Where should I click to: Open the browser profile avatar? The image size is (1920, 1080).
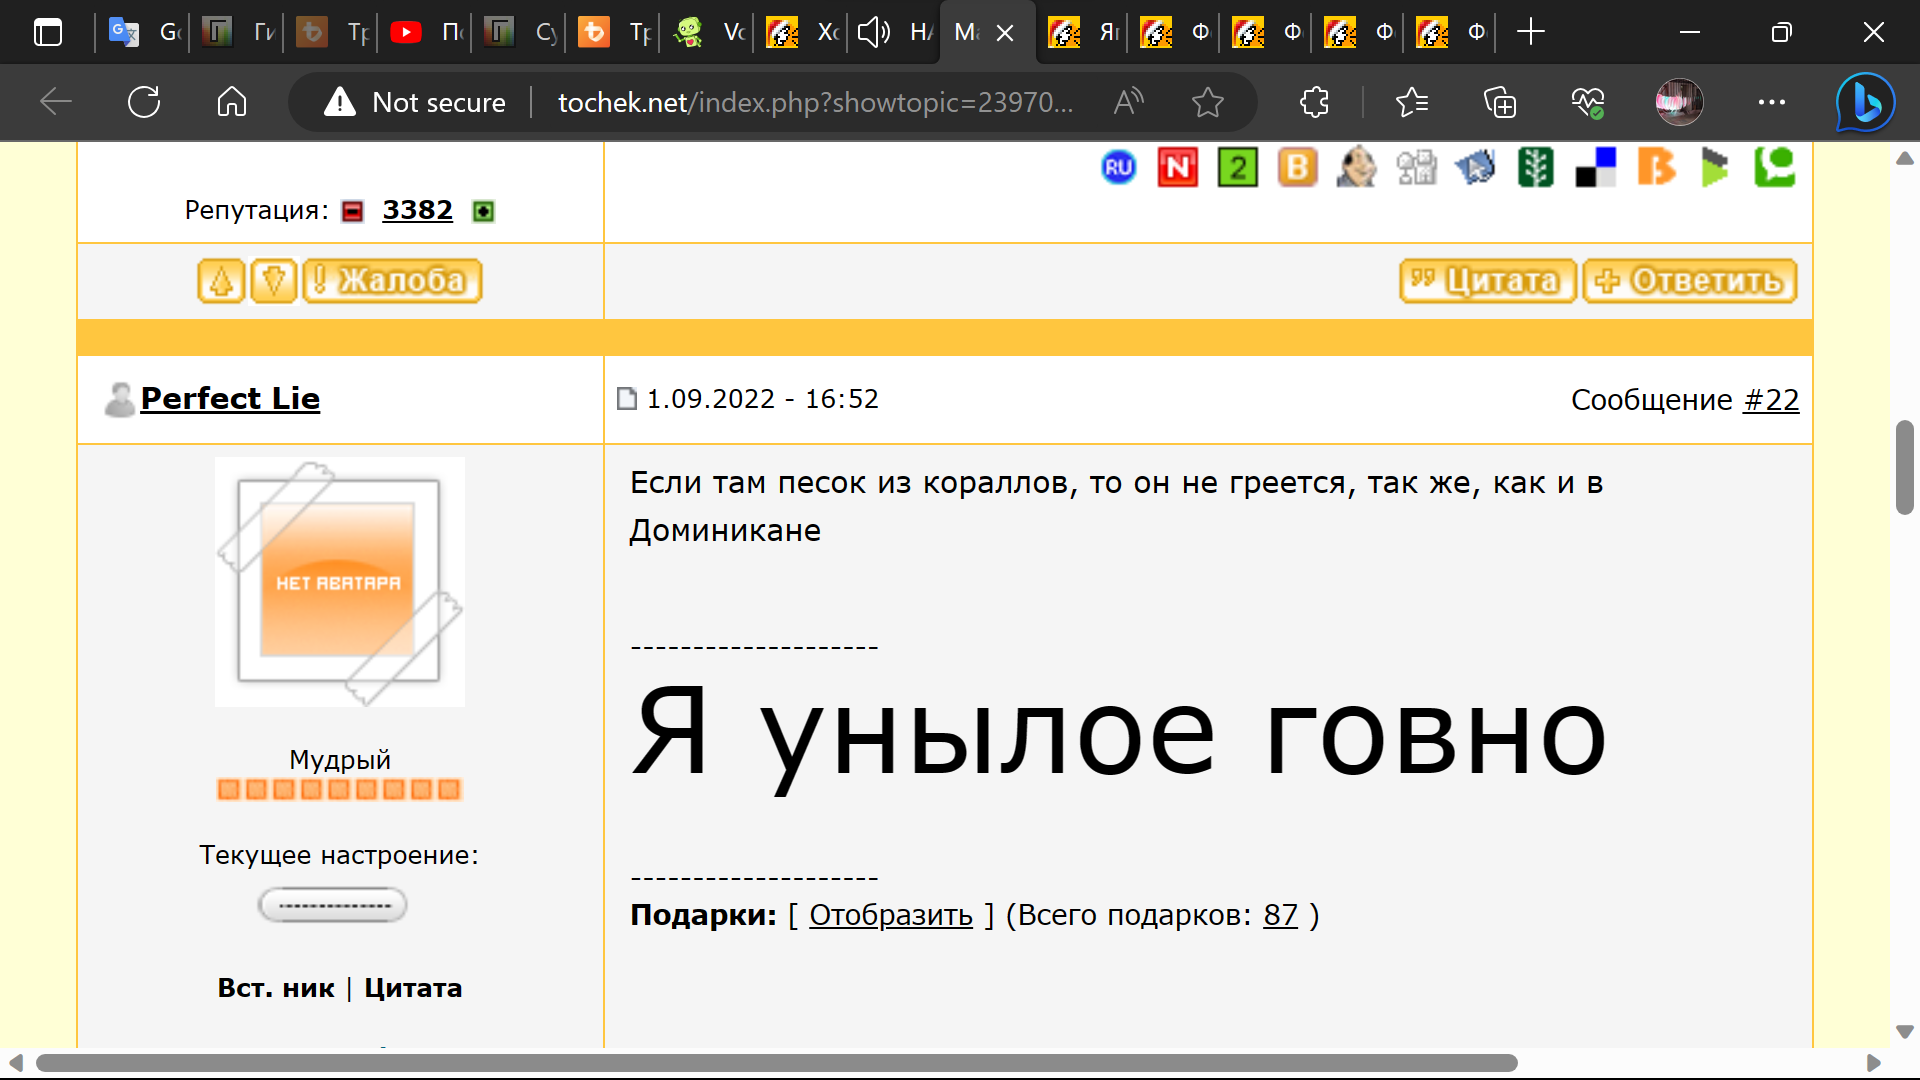1679,102
